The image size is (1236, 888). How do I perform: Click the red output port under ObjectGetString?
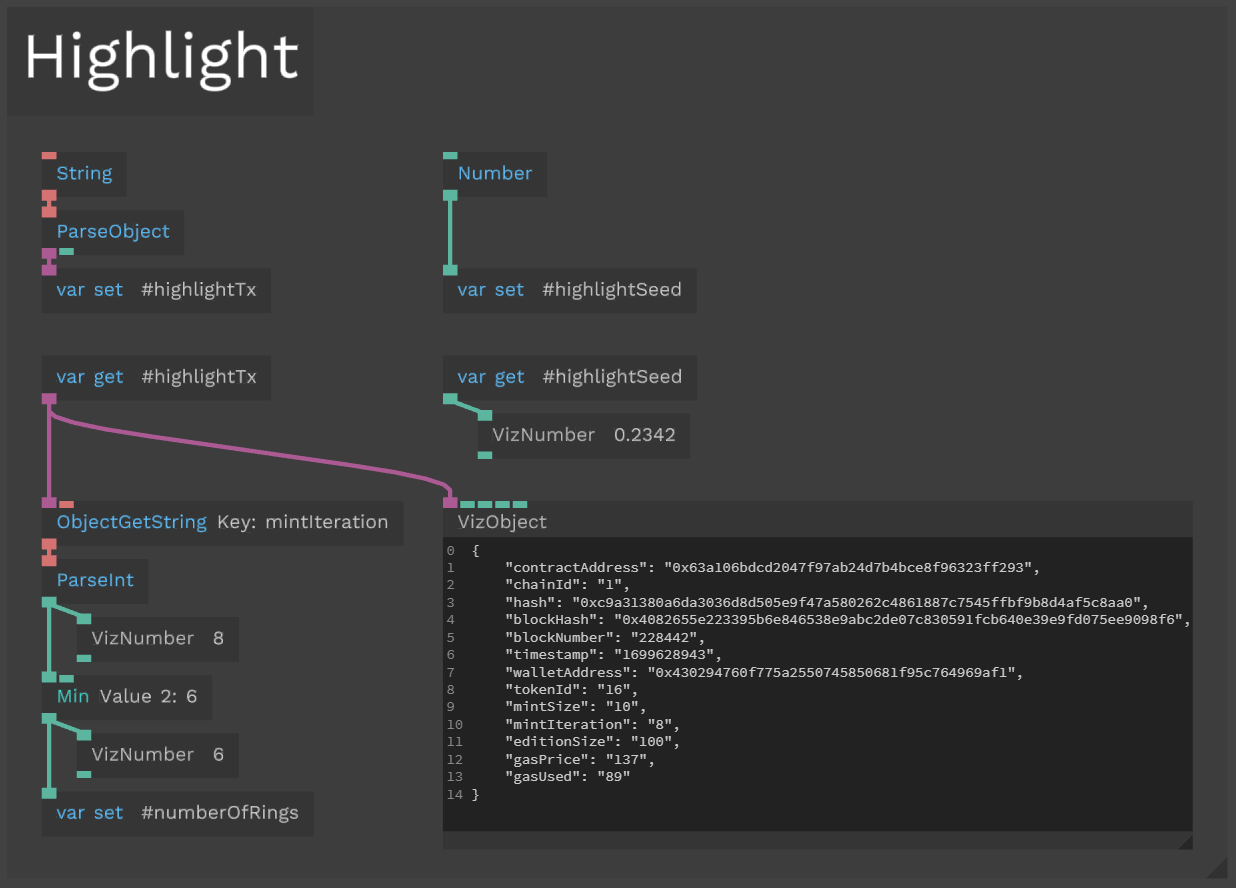click(x=49, y=545)
